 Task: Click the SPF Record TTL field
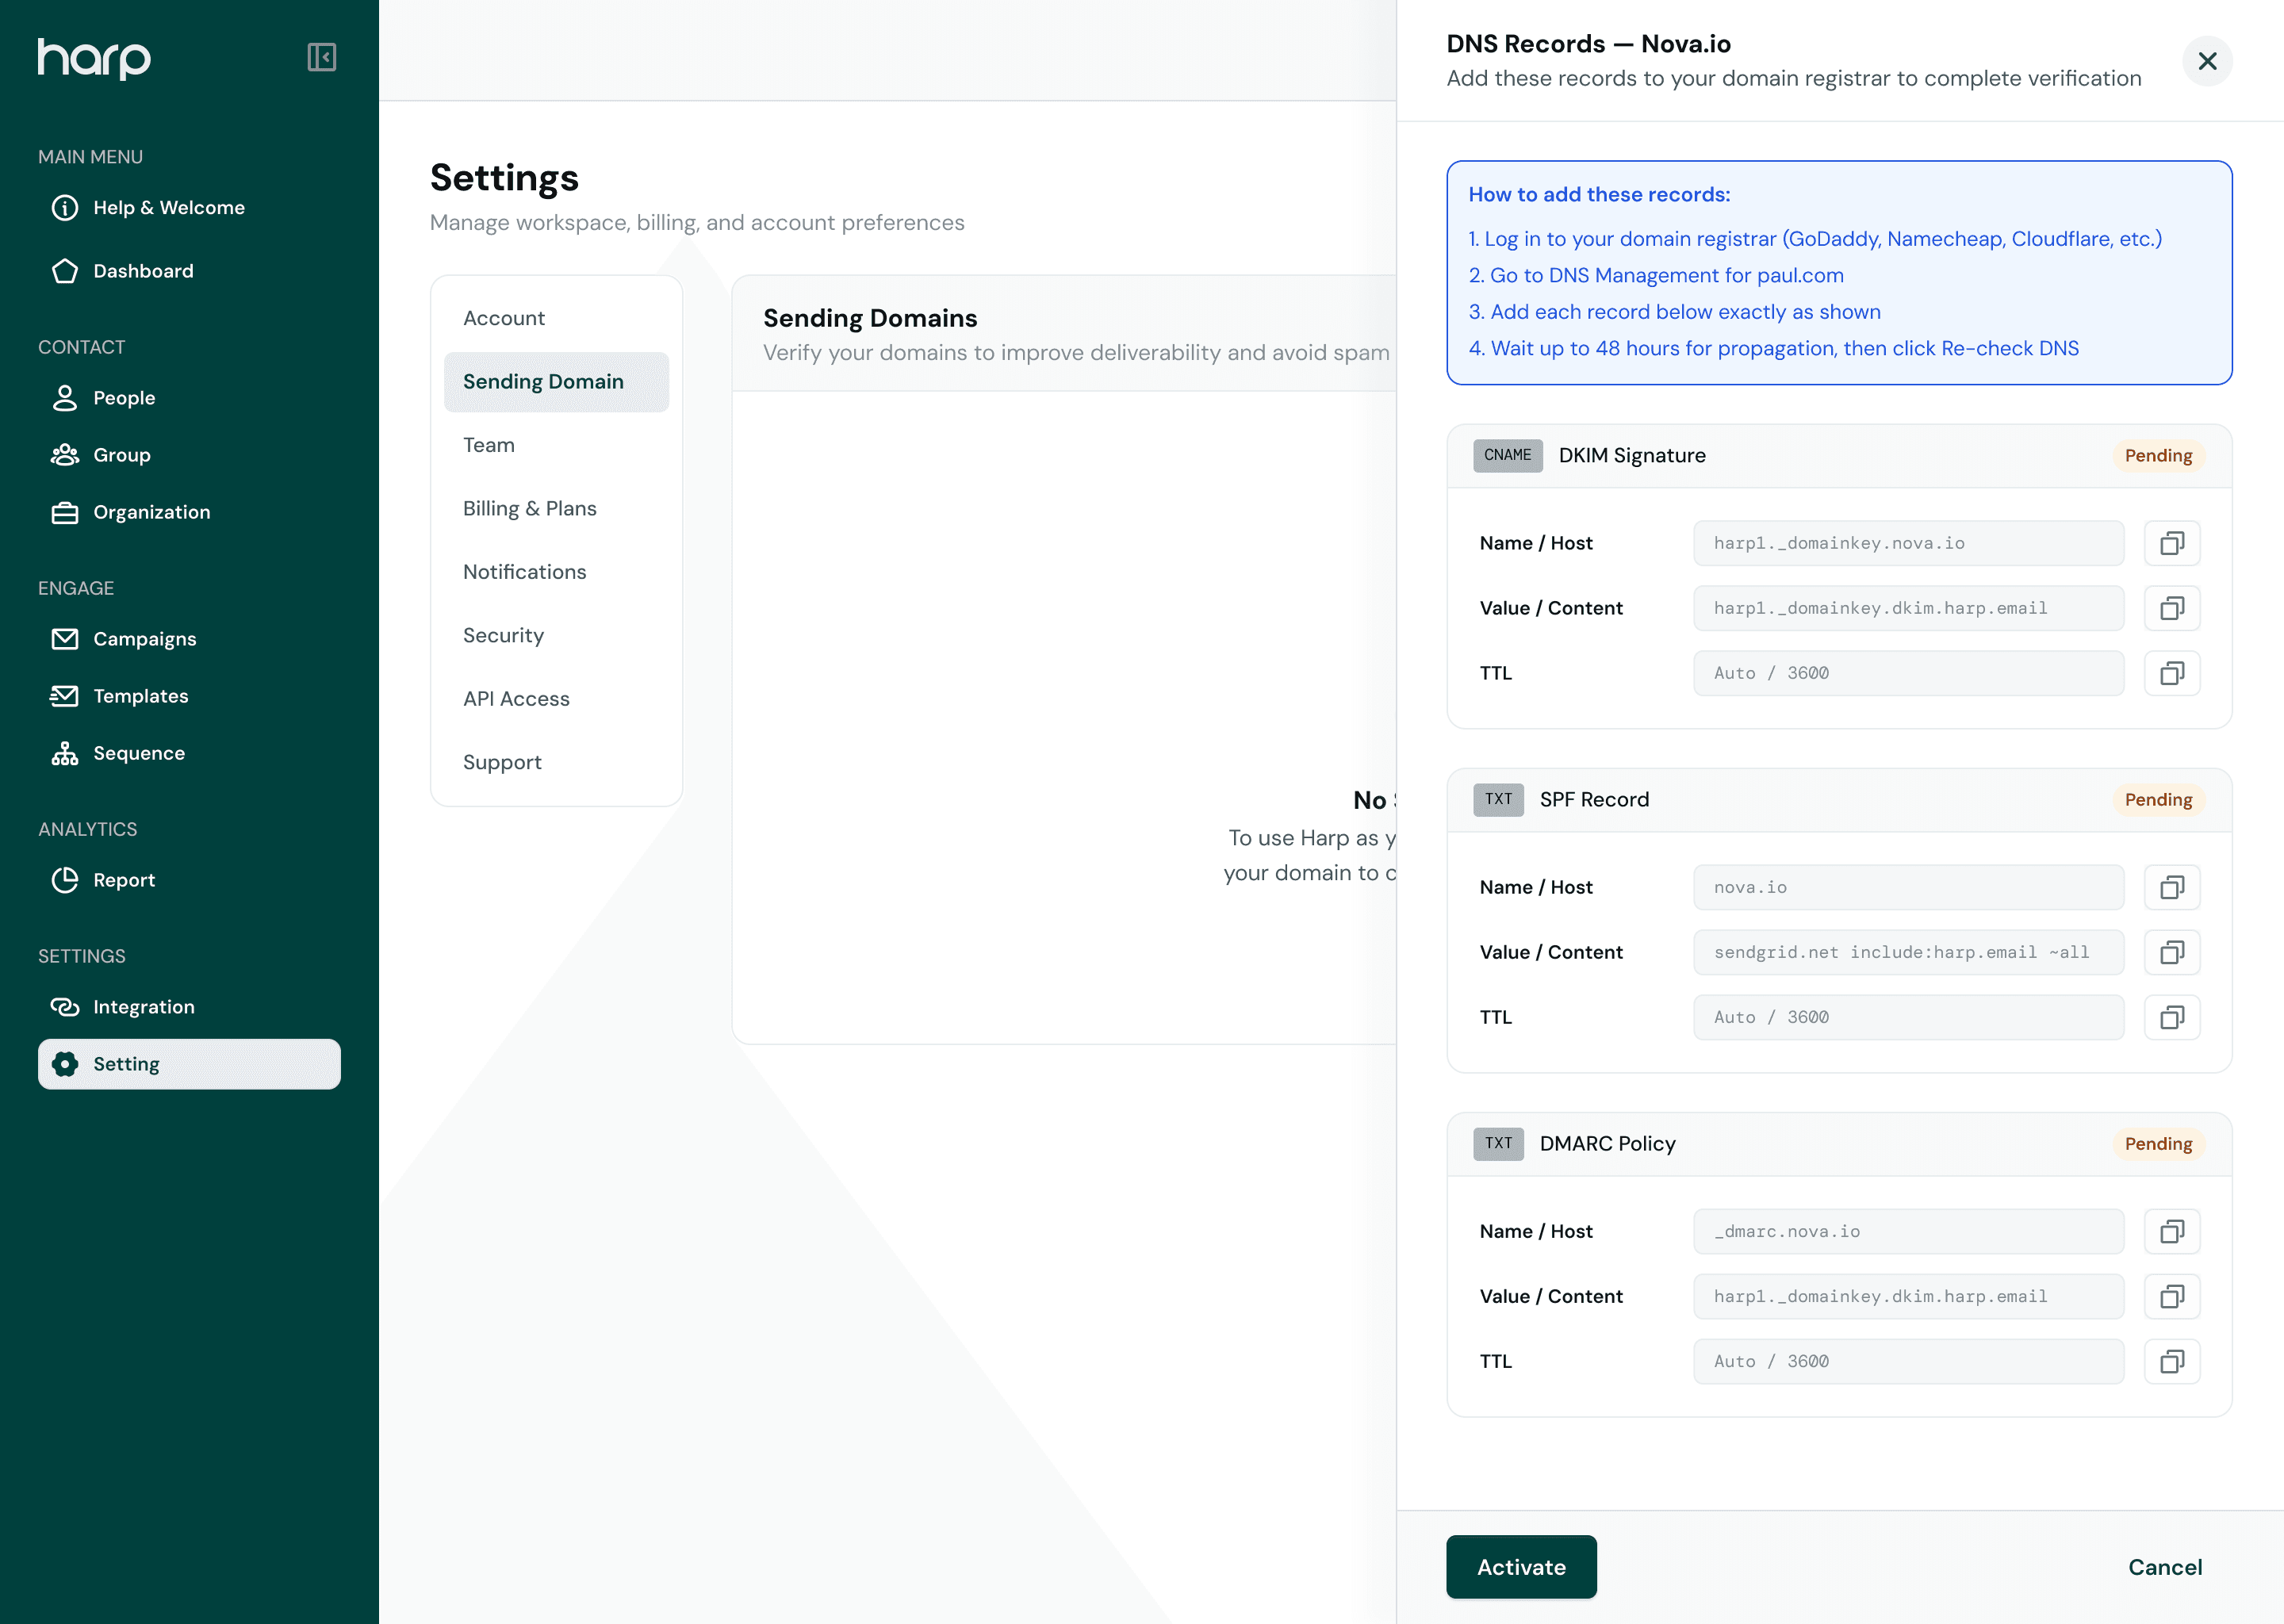coord(1908,1017)
